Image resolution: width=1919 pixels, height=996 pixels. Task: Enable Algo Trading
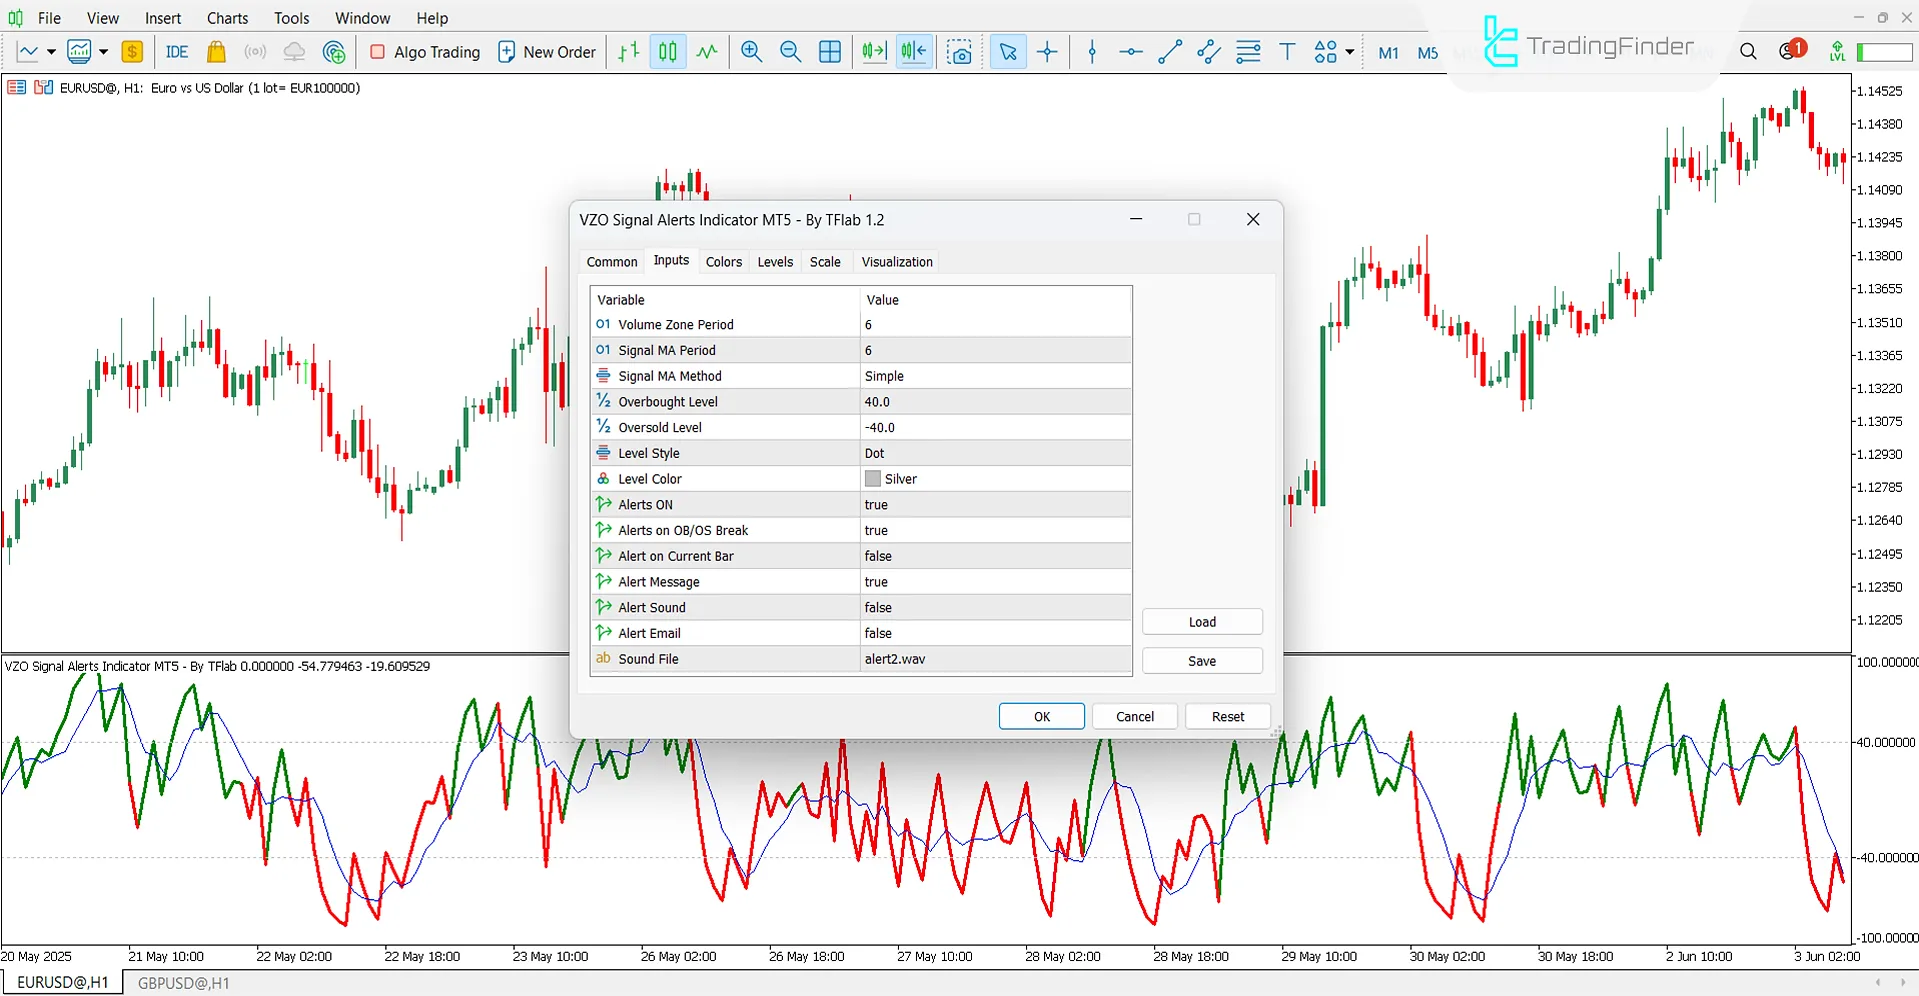425,52
